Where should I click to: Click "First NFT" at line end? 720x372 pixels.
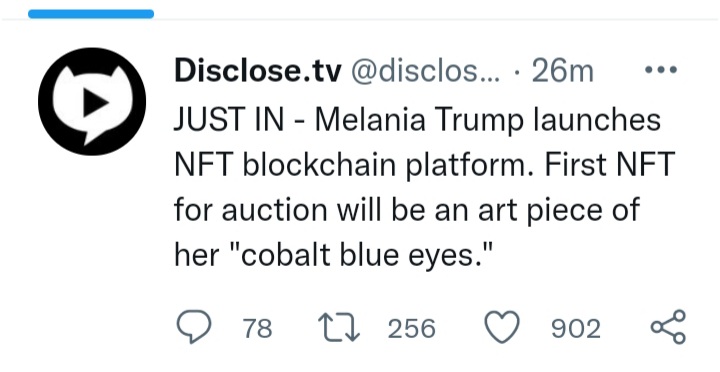click(x=610, y=164)
